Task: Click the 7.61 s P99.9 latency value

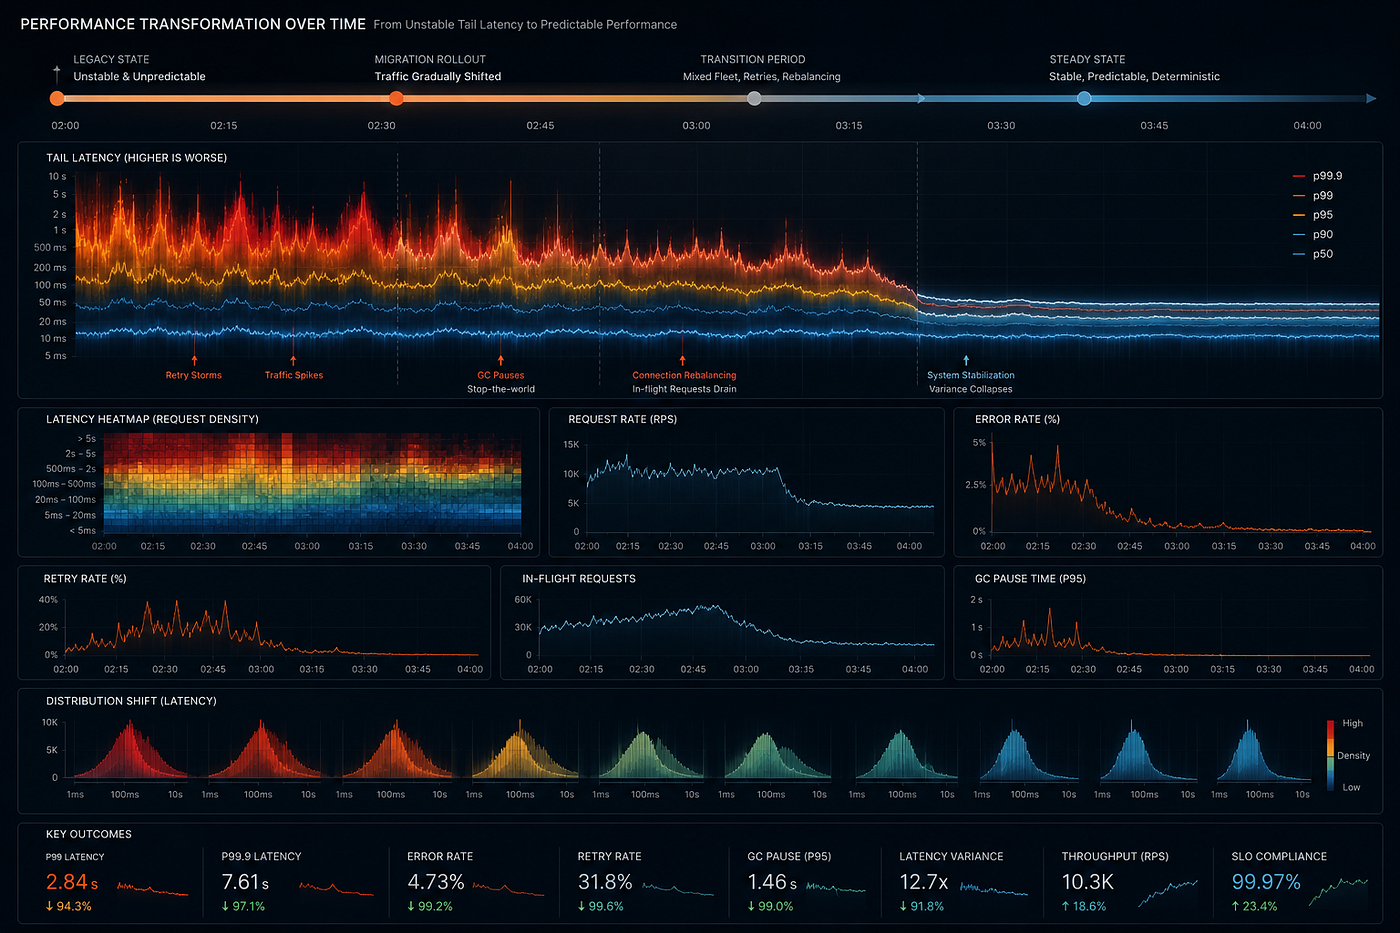Action: [245, 882]
